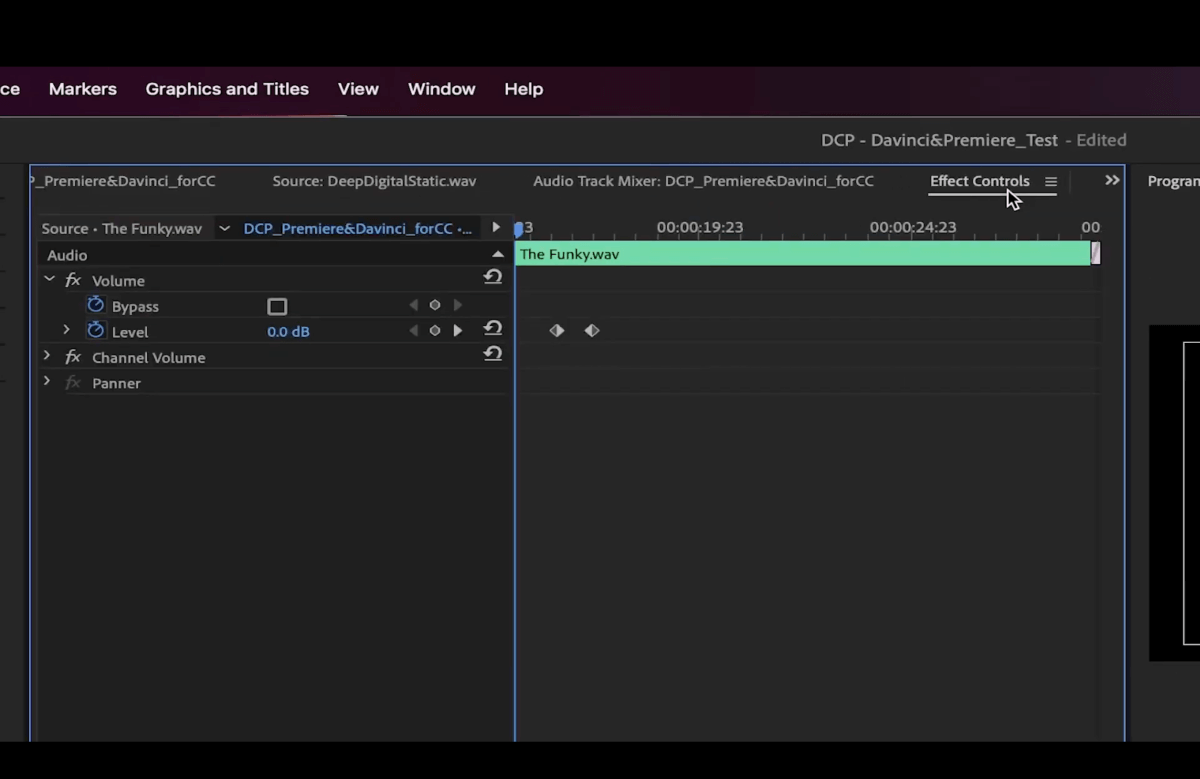Screen dimensions: 1200x779
Task: Toggle the Channel Volume fx icon
Action: tap(73, 357)
